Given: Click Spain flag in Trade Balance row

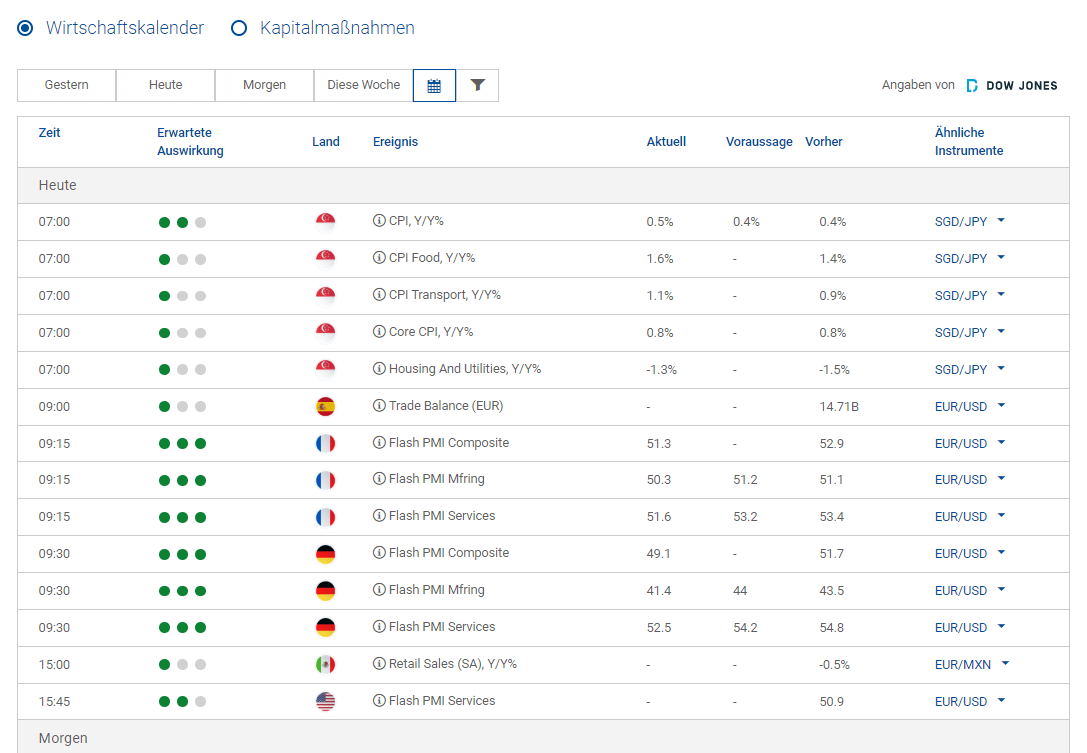Looking at the screenshot, I should point(325,406).
